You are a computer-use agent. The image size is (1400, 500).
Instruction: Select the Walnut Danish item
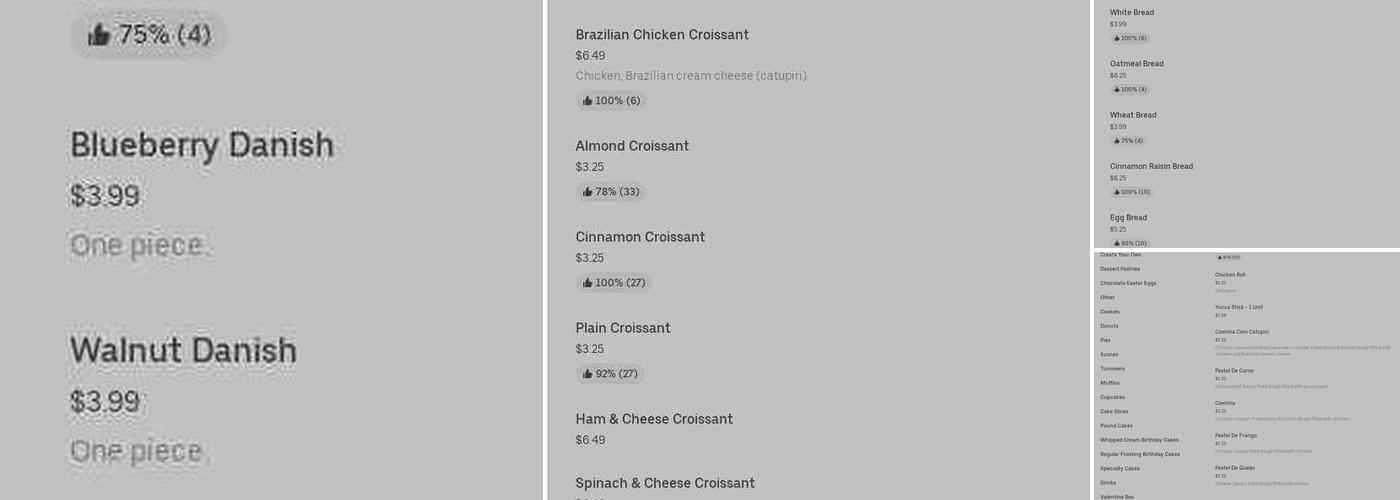(x=183, y=351)
